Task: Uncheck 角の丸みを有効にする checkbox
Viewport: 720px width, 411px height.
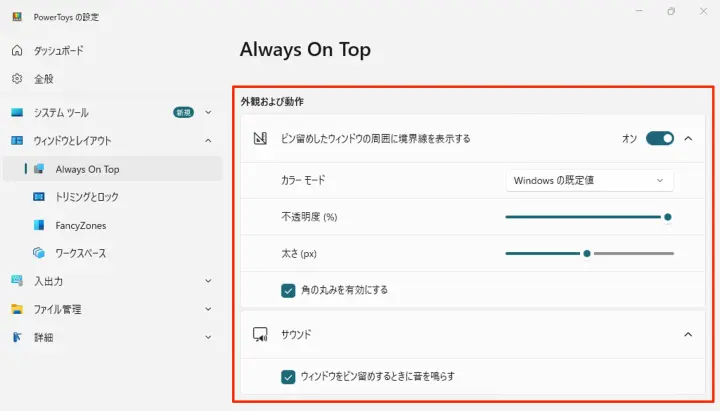Action: point(288,290)
